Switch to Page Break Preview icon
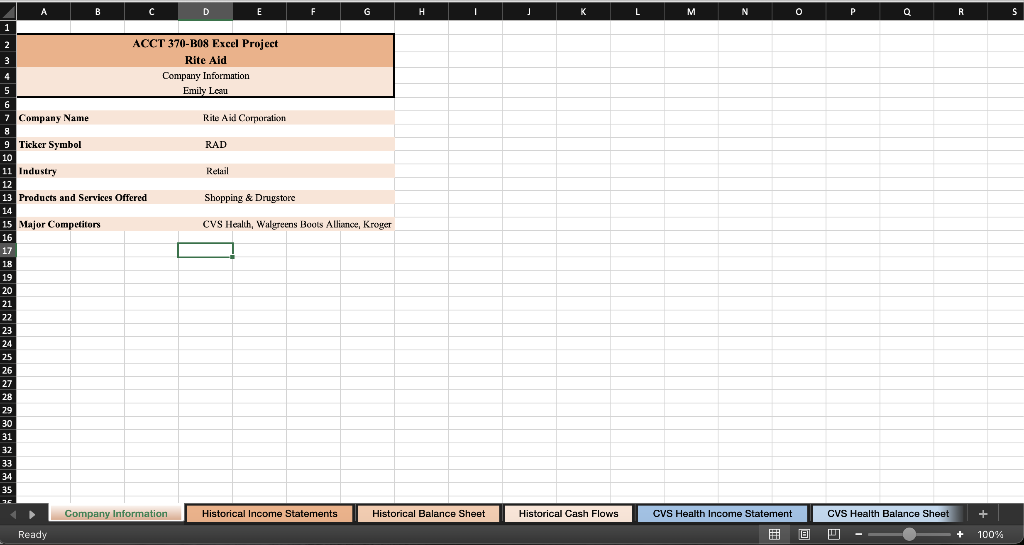1024x545 pixels. point(834,535)
